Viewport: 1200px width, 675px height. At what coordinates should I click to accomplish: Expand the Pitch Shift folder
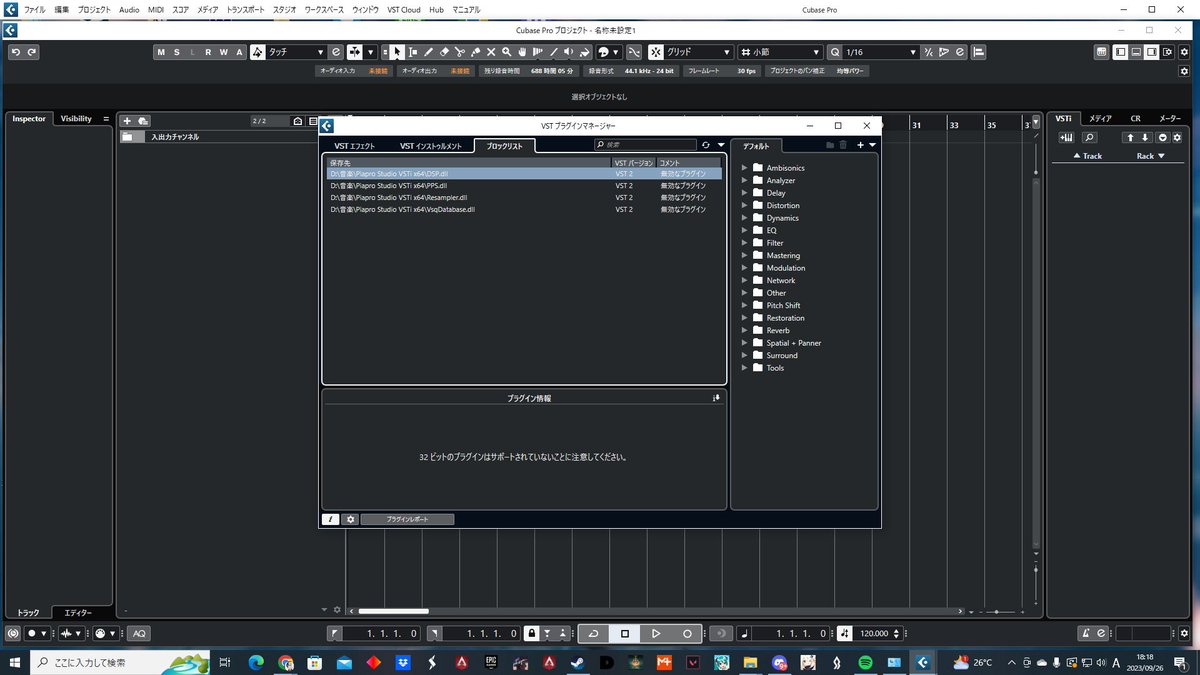tap(745, 305)
